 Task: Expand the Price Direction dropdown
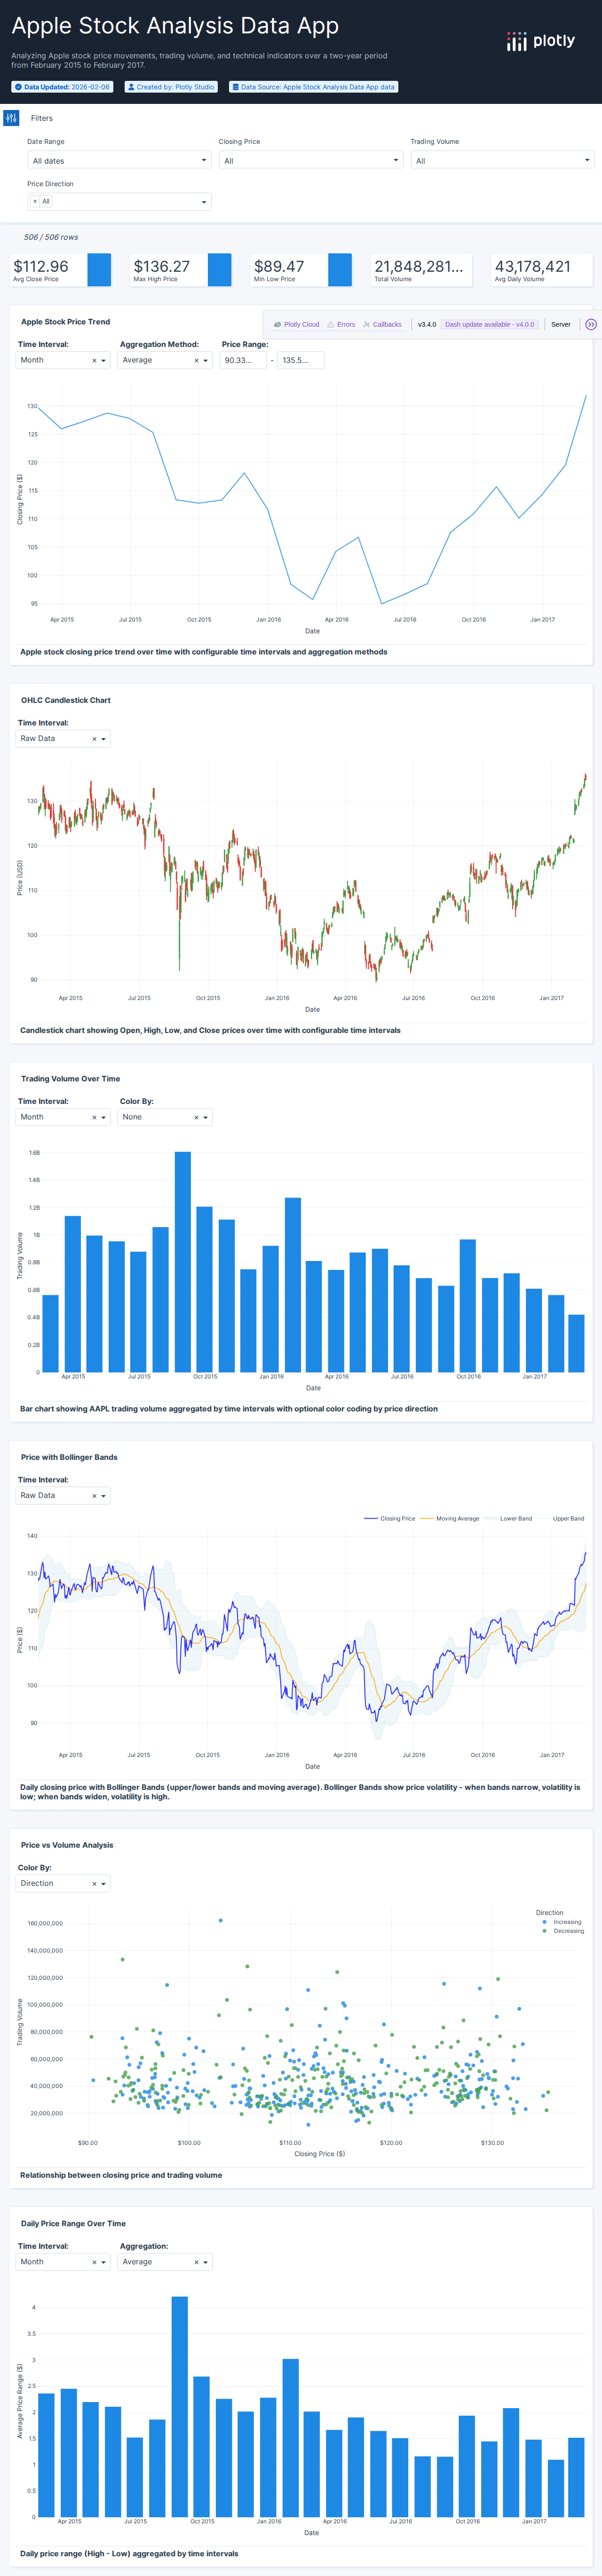pos(119,202)
